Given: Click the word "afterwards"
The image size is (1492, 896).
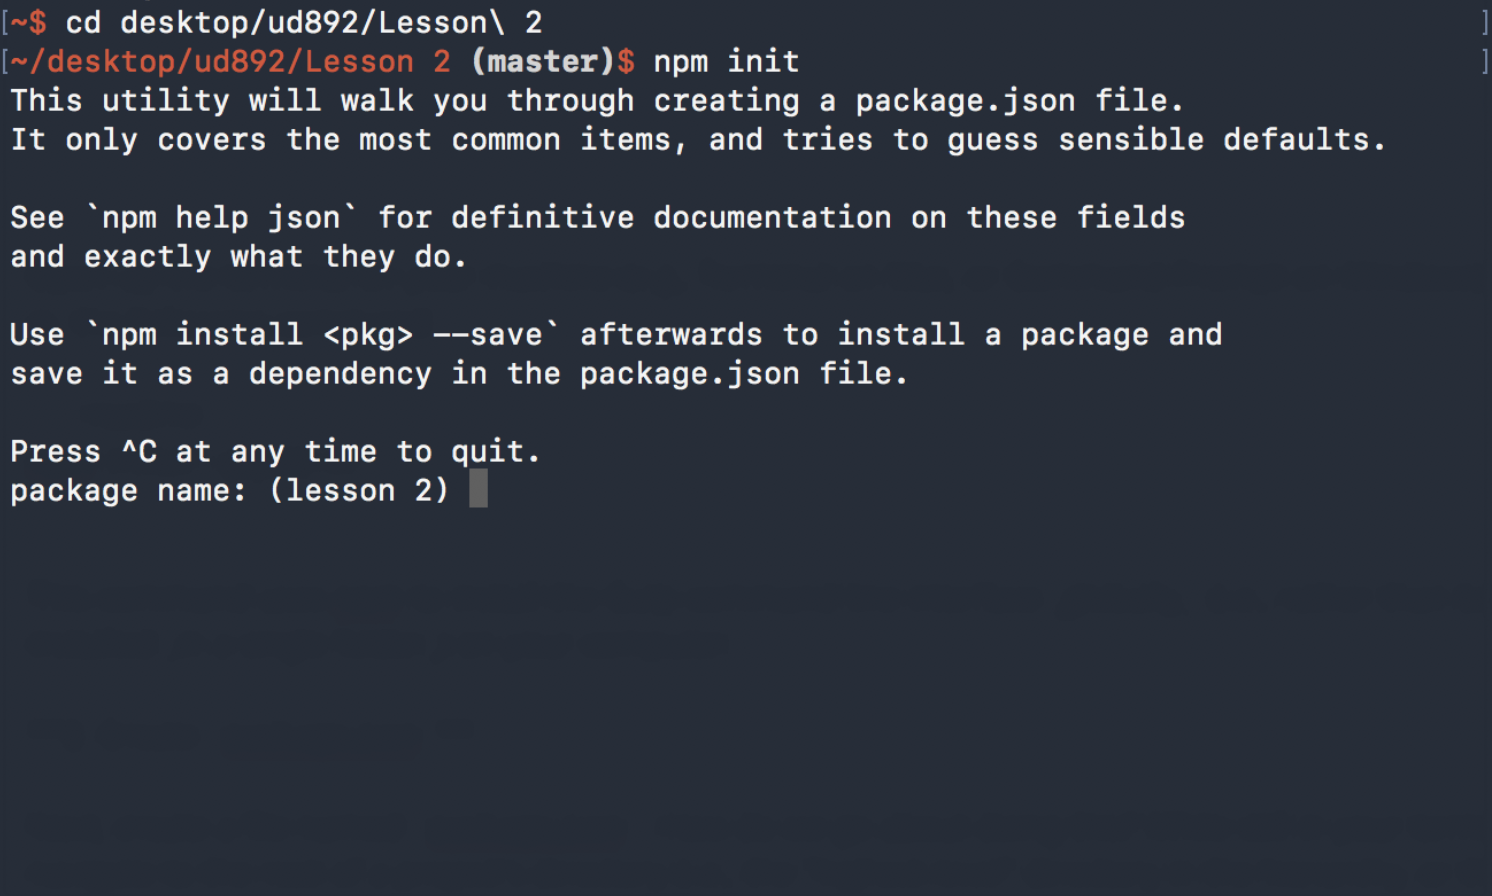Looking at the screenshot, I should [671, 334].
